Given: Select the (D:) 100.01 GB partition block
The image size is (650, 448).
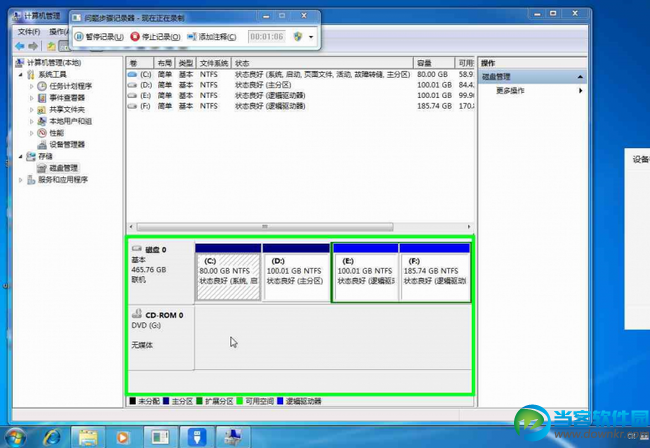Looking at the screenshot, I should point(296,272).
